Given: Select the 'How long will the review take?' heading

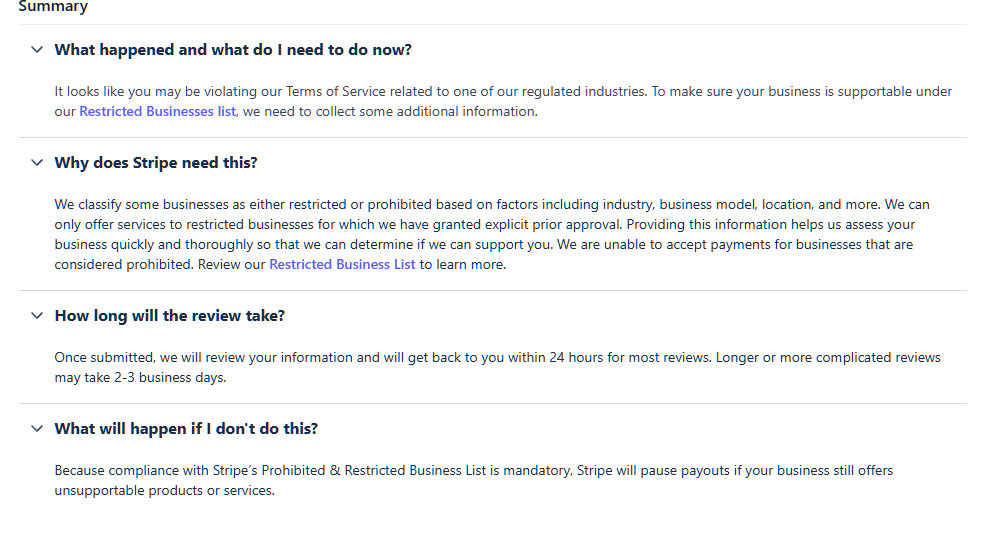Looking at the screenshot, I should pyautogui.click(x=170, y=315).
